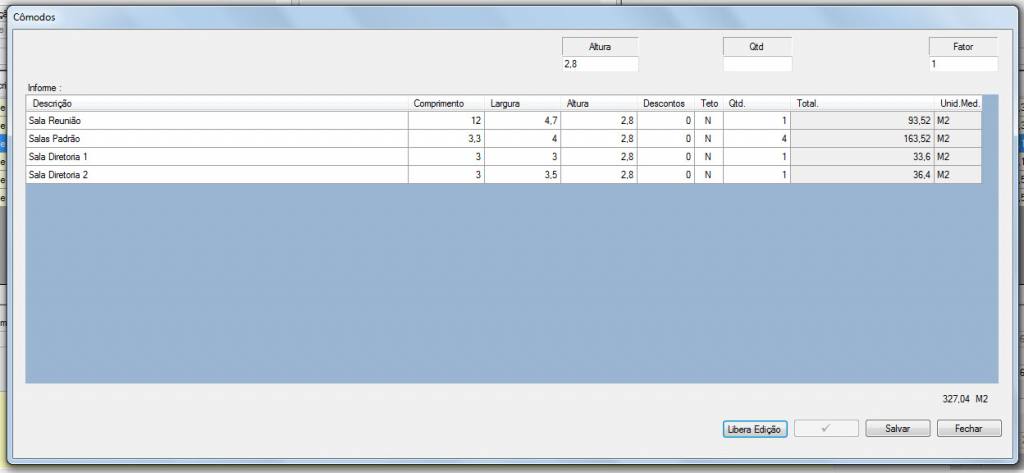Click Total cell 163,52

[862, 139]
